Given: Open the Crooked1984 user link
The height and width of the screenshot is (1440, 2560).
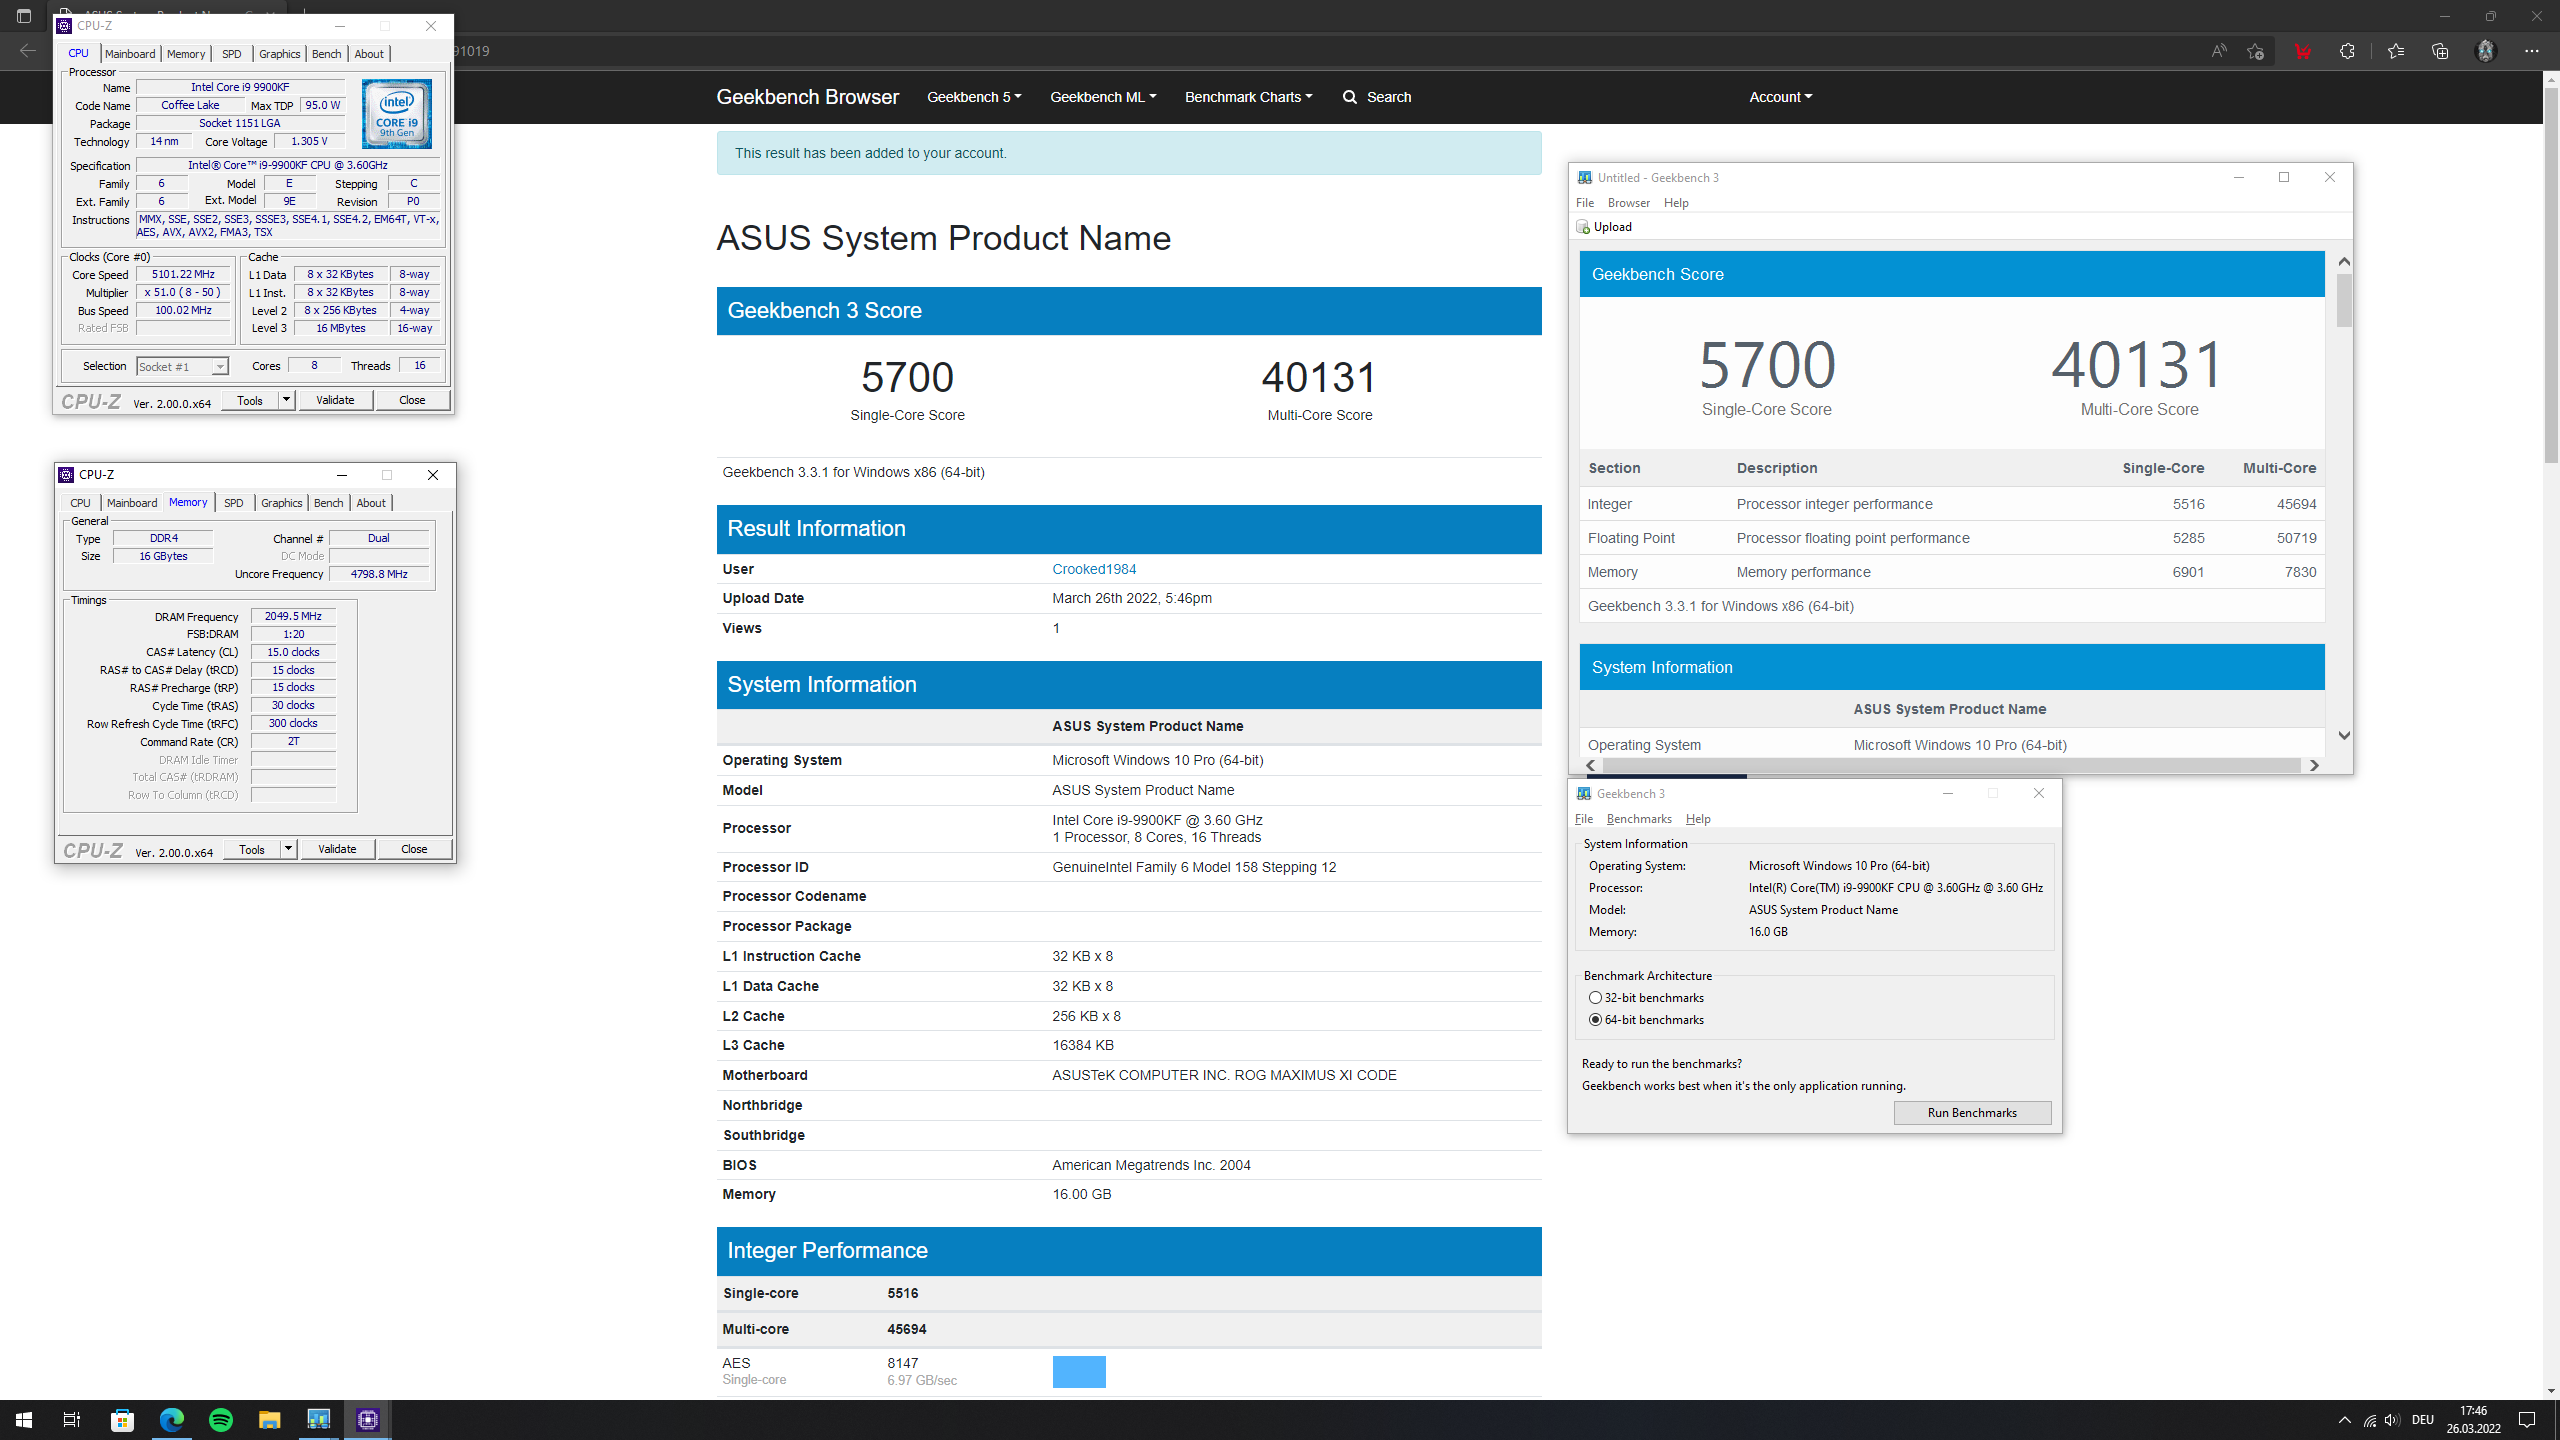Looking at the screenshot, I should click(x=1094, y=569).
